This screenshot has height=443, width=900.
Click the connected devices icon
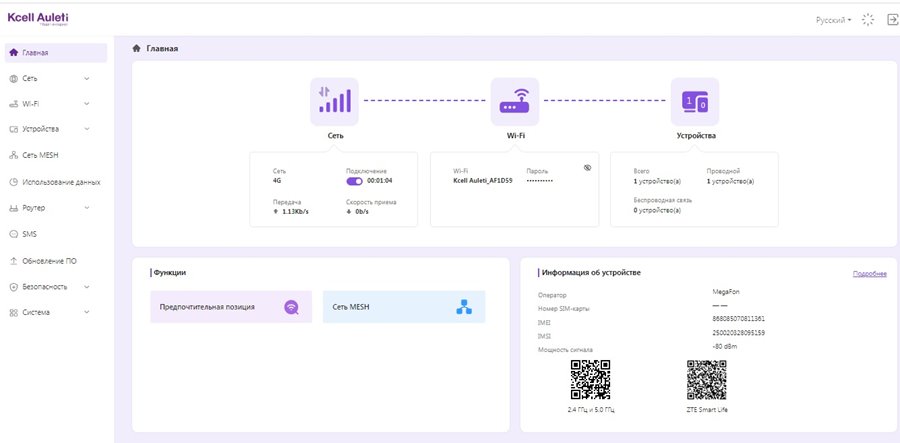[694, 101]
